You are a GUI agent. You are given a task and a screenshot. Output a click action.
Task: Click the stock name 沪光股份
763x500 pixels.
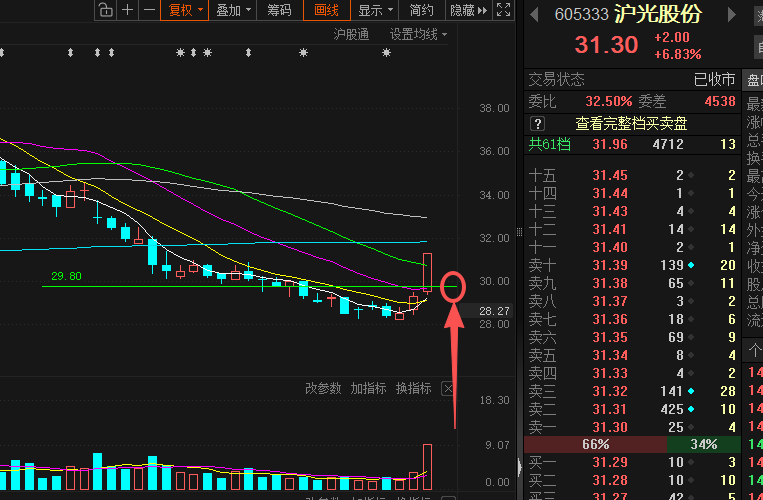pos(657,14)
